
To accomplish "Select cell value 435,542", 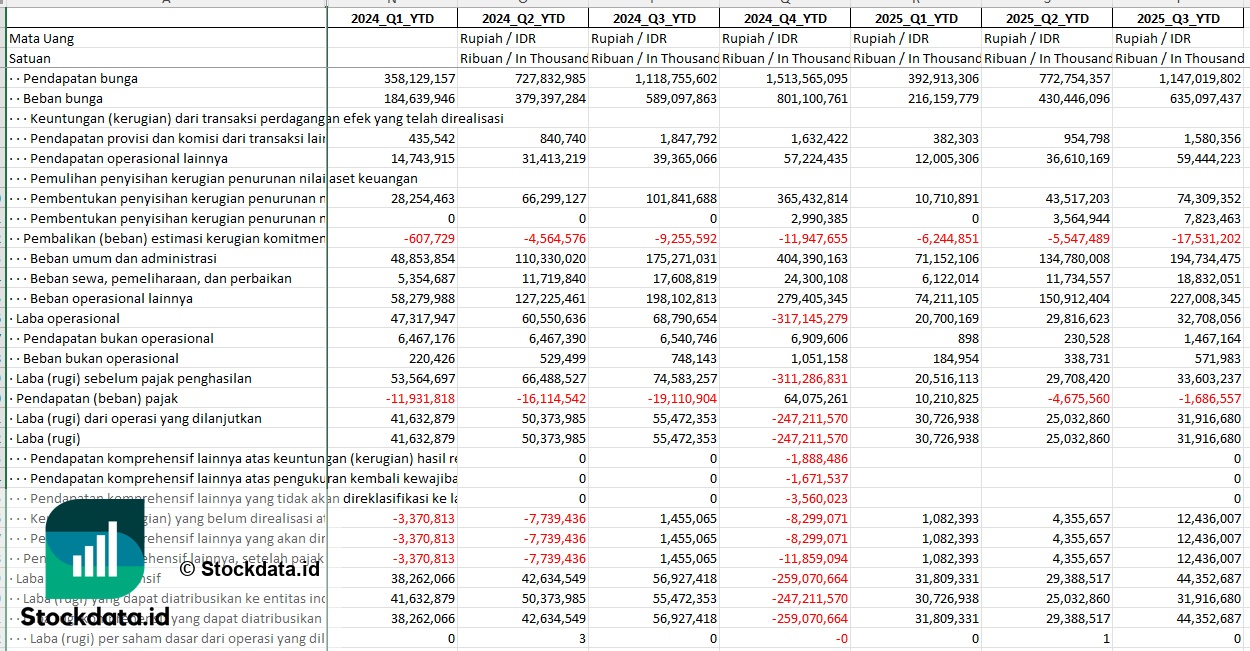I will (431, 138).
